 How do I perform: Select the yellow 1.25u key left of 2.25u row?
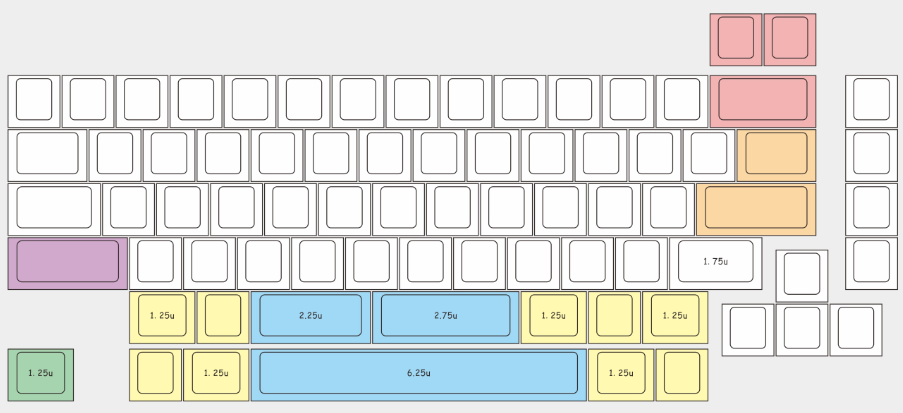(162, 317)
